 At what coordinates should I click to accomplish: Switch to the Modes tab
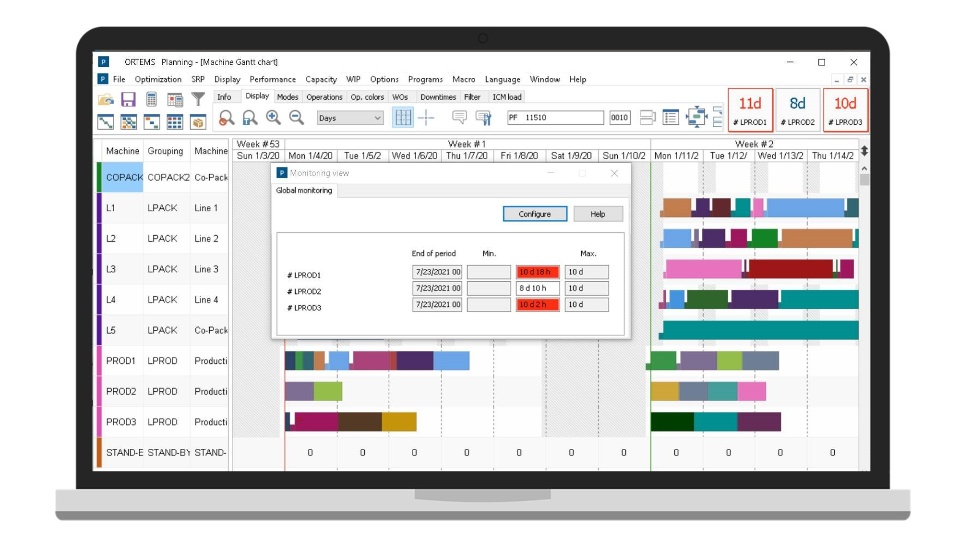(x=287, y=97)
